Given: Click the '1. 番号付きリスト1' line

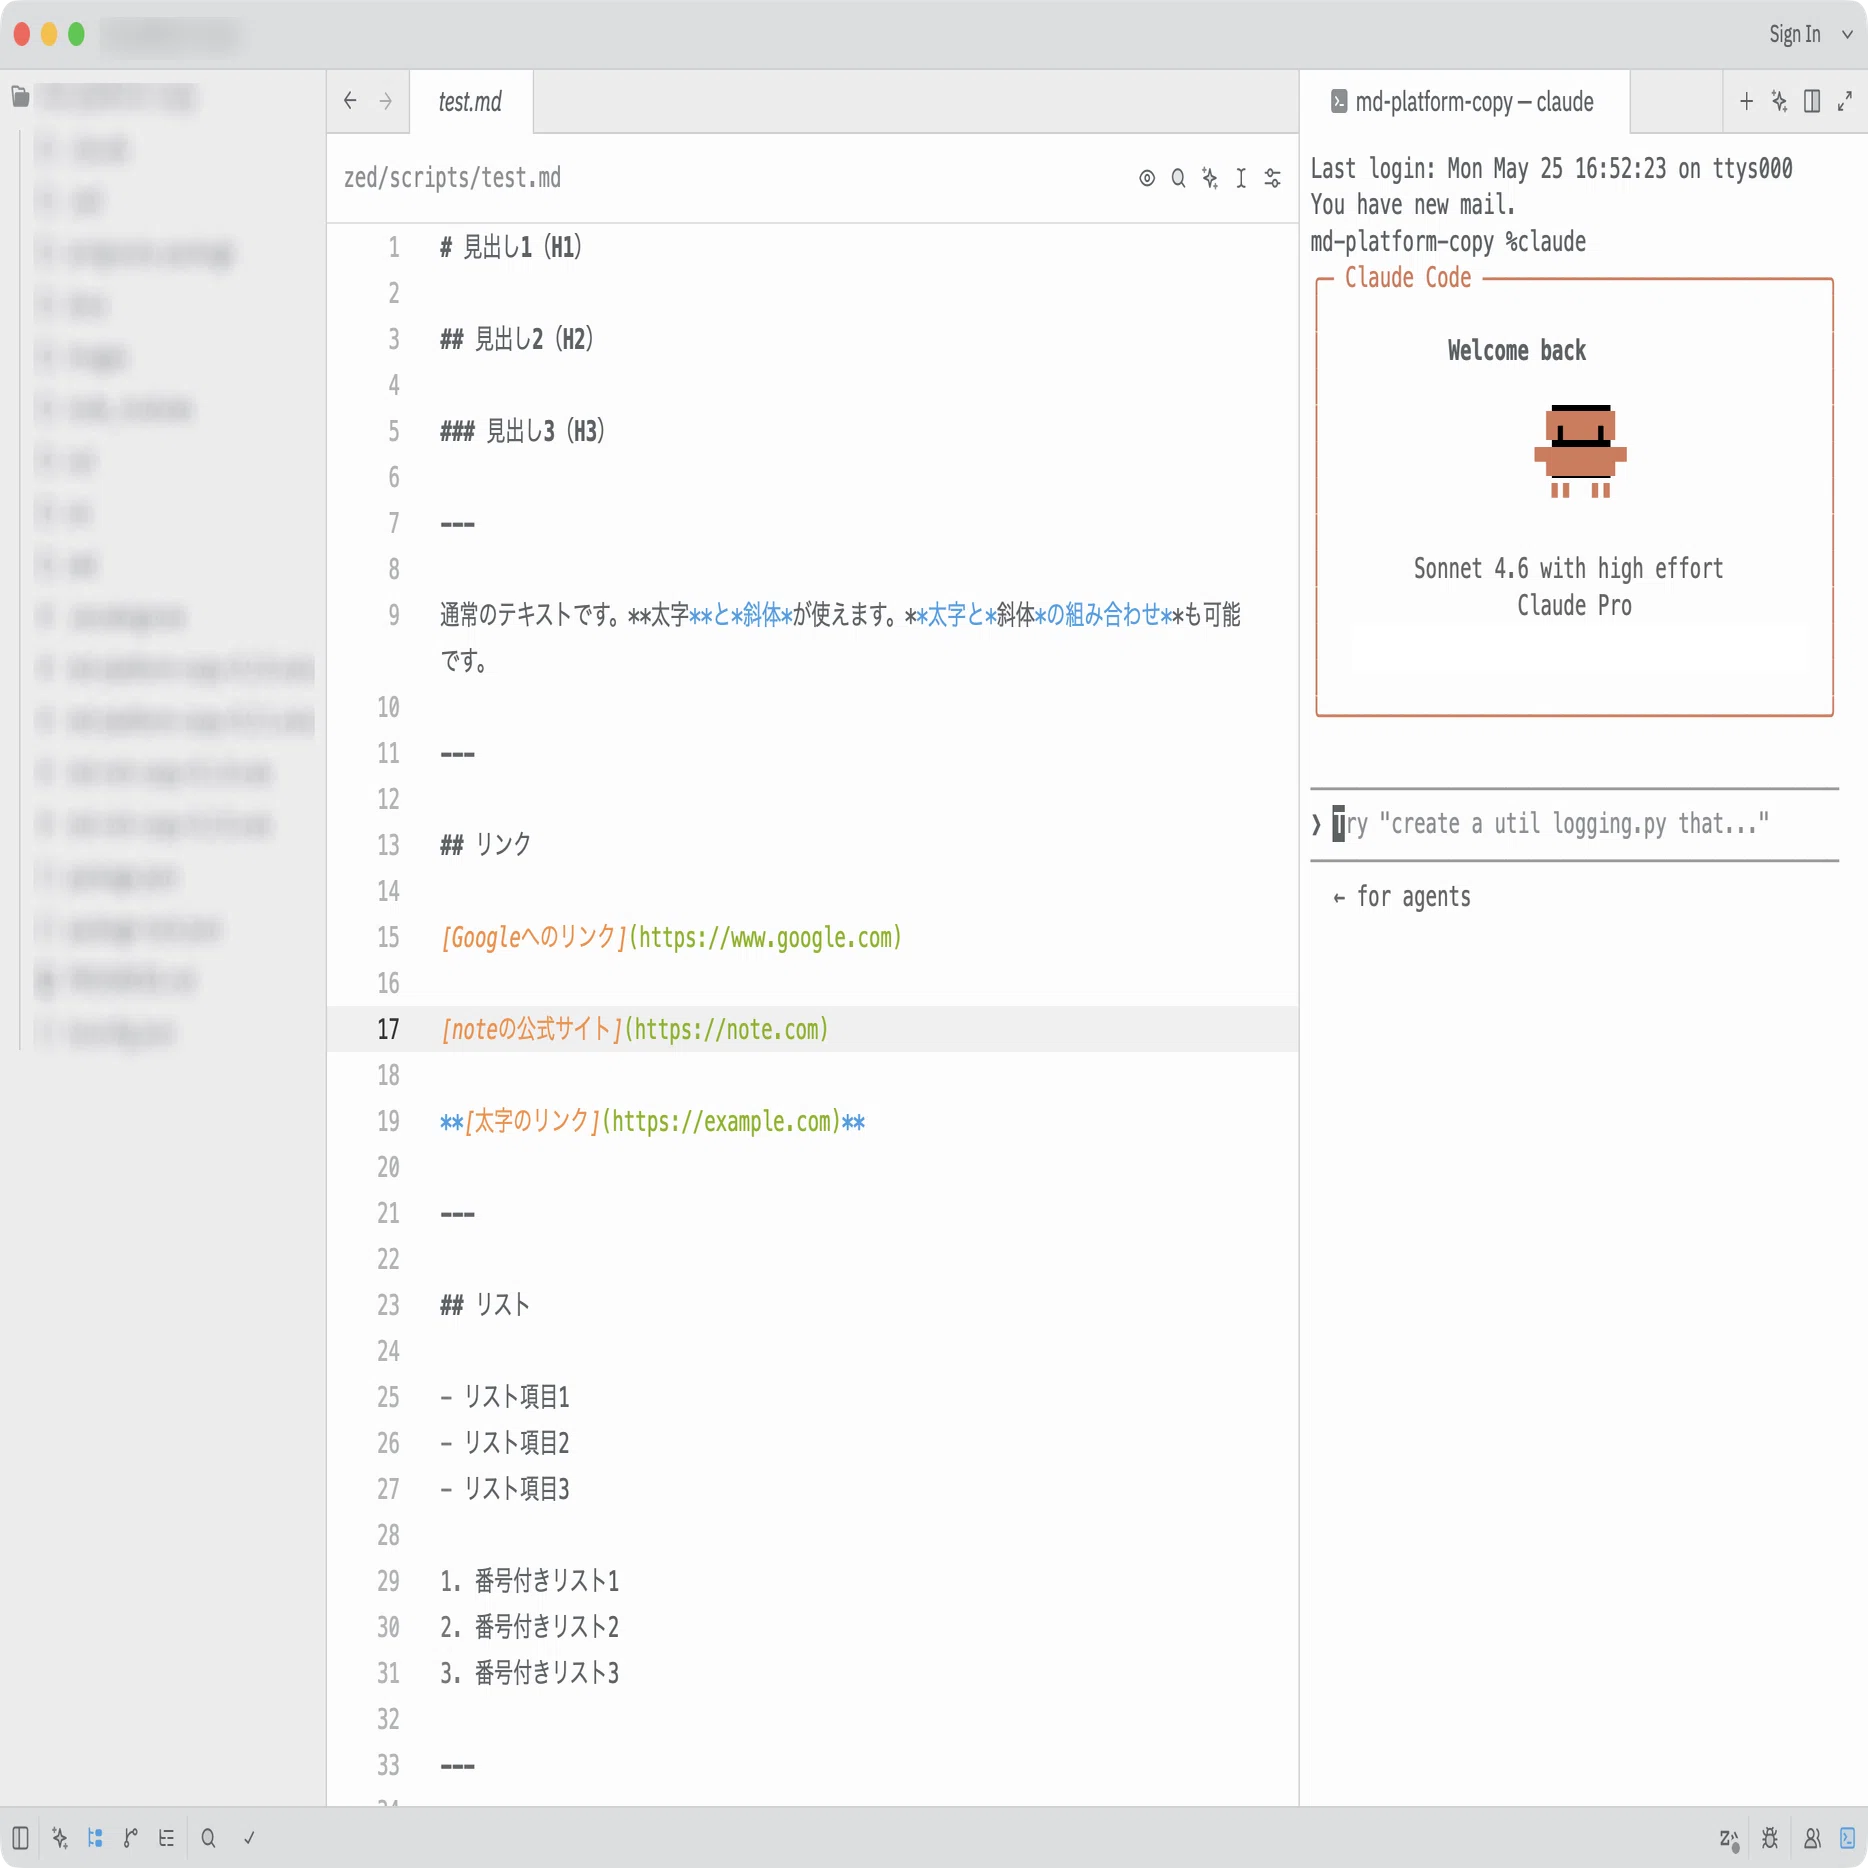Looking at the screenshot, I should pyautogui.click(x=530, y=1581).
